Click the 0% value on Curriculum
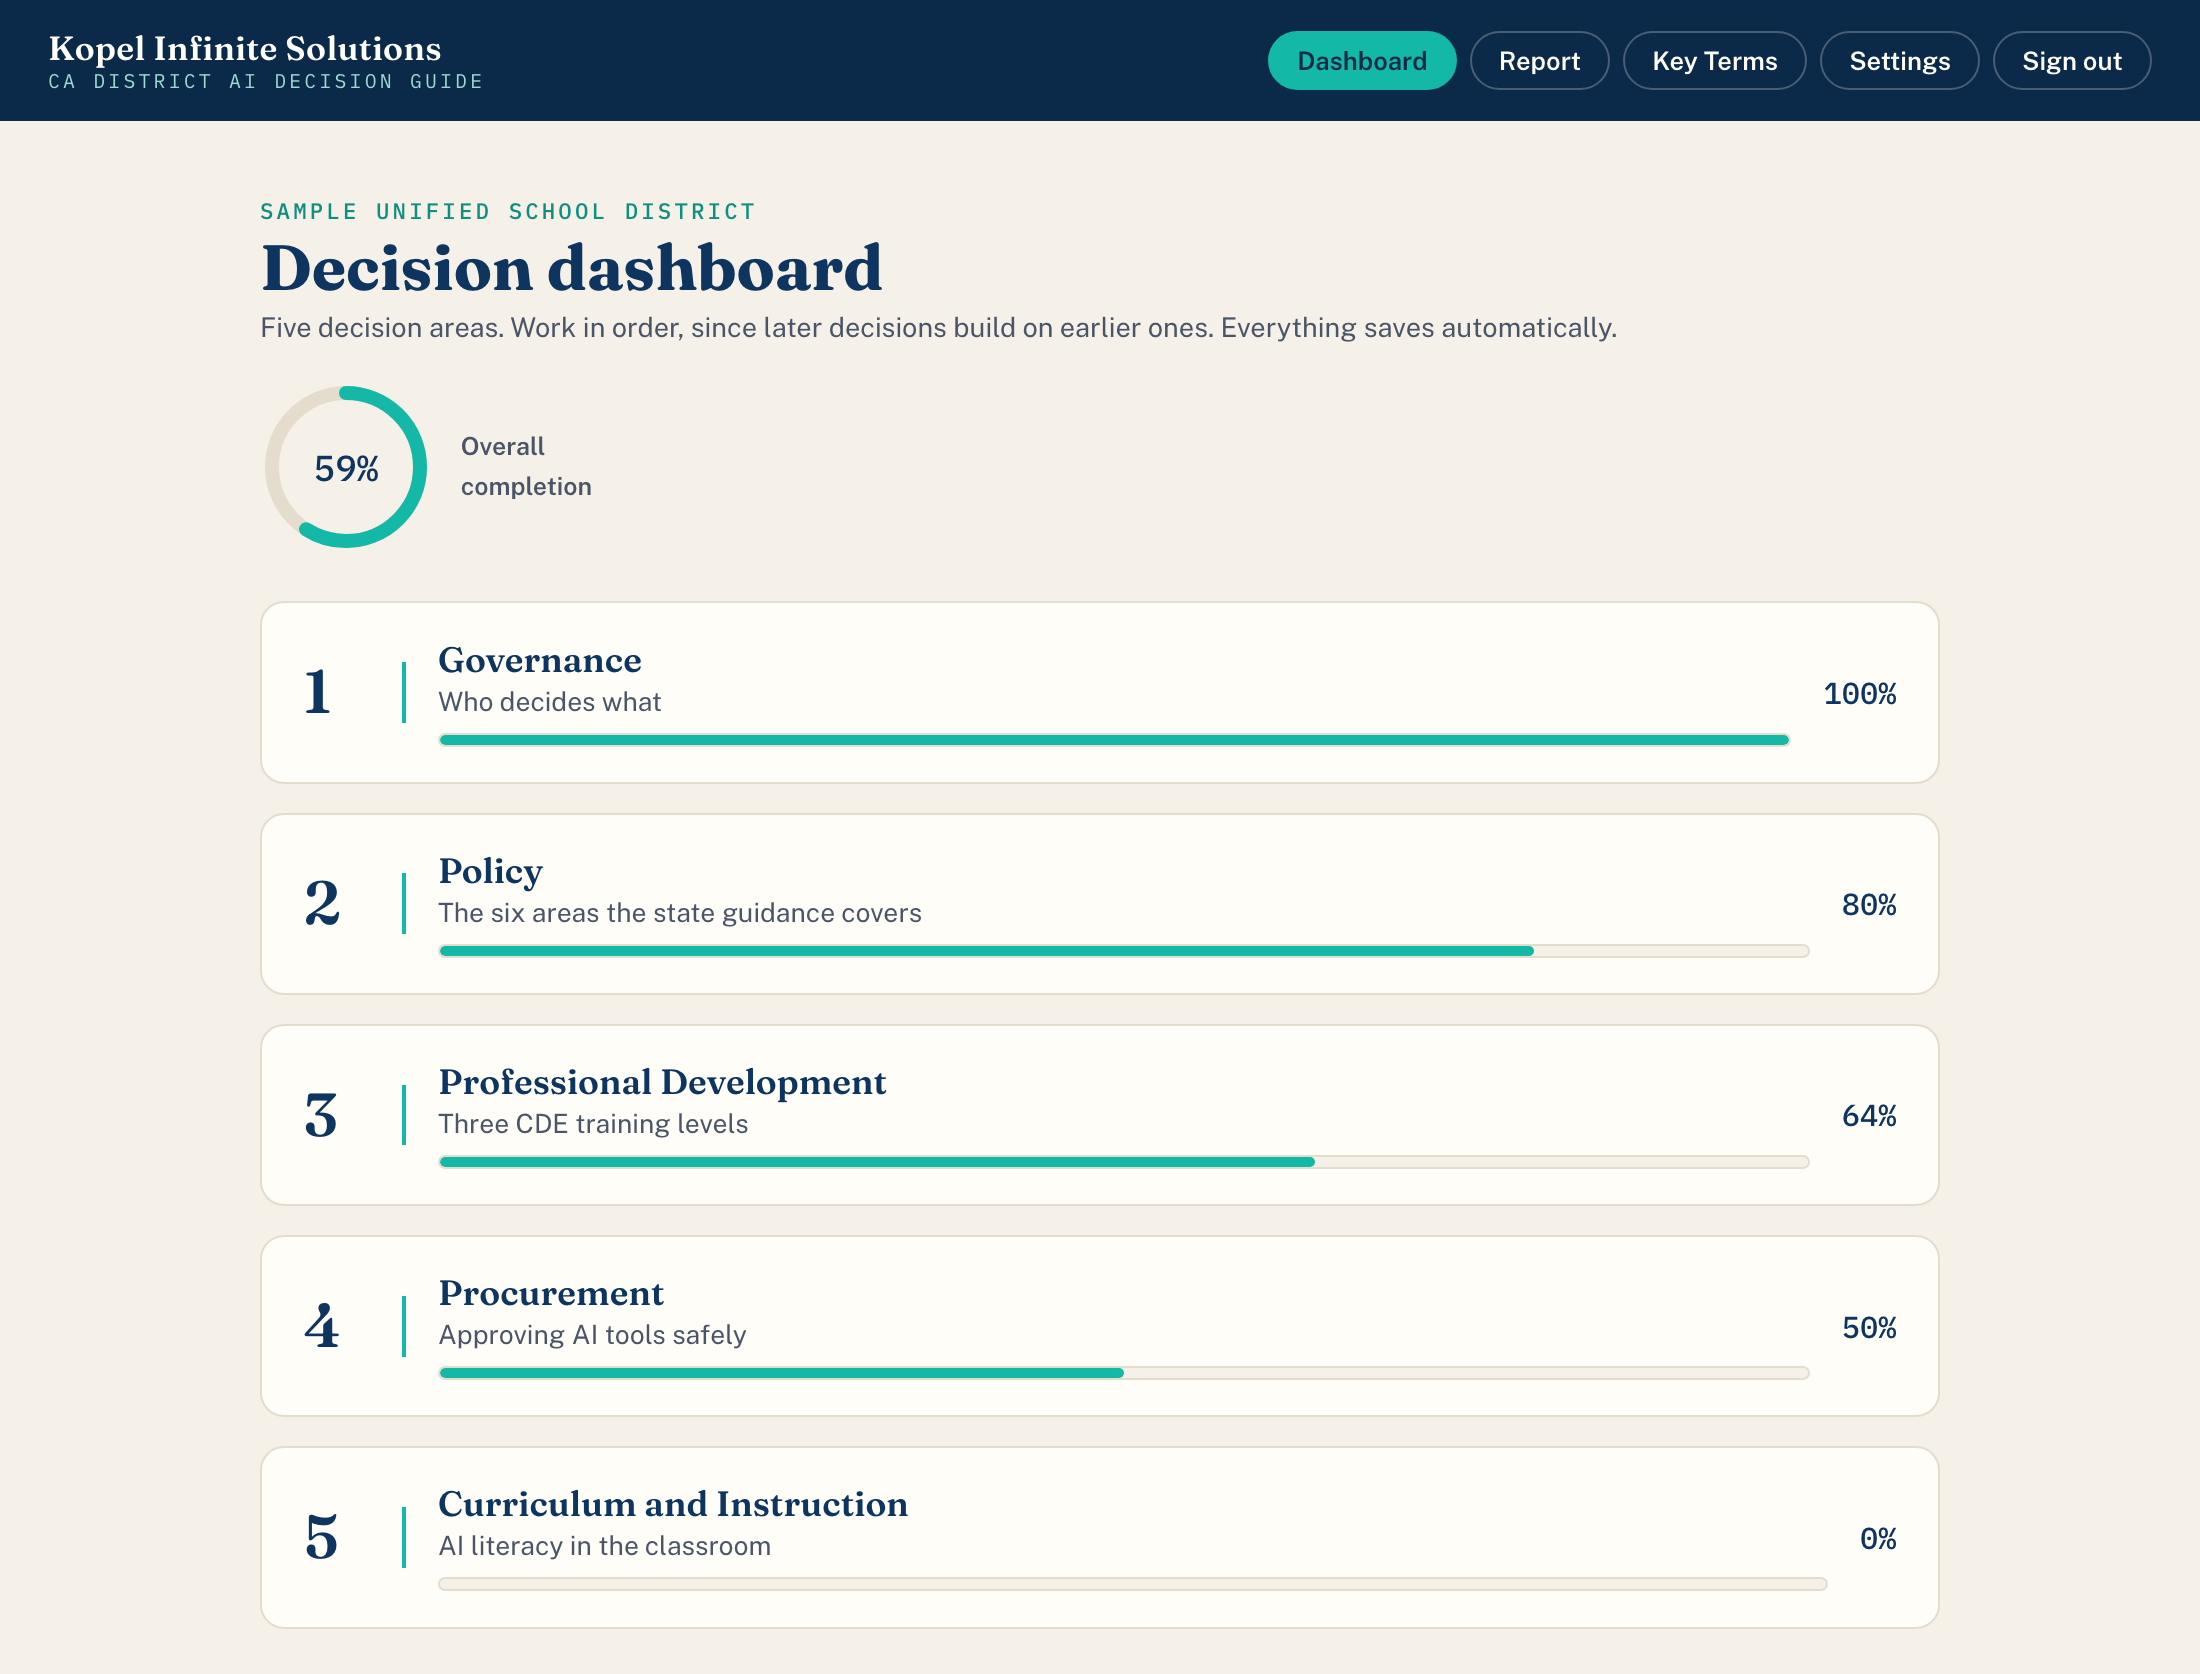Screen dimensions: 2200x1674 pyautogui.click(x=1878, y=1539)
